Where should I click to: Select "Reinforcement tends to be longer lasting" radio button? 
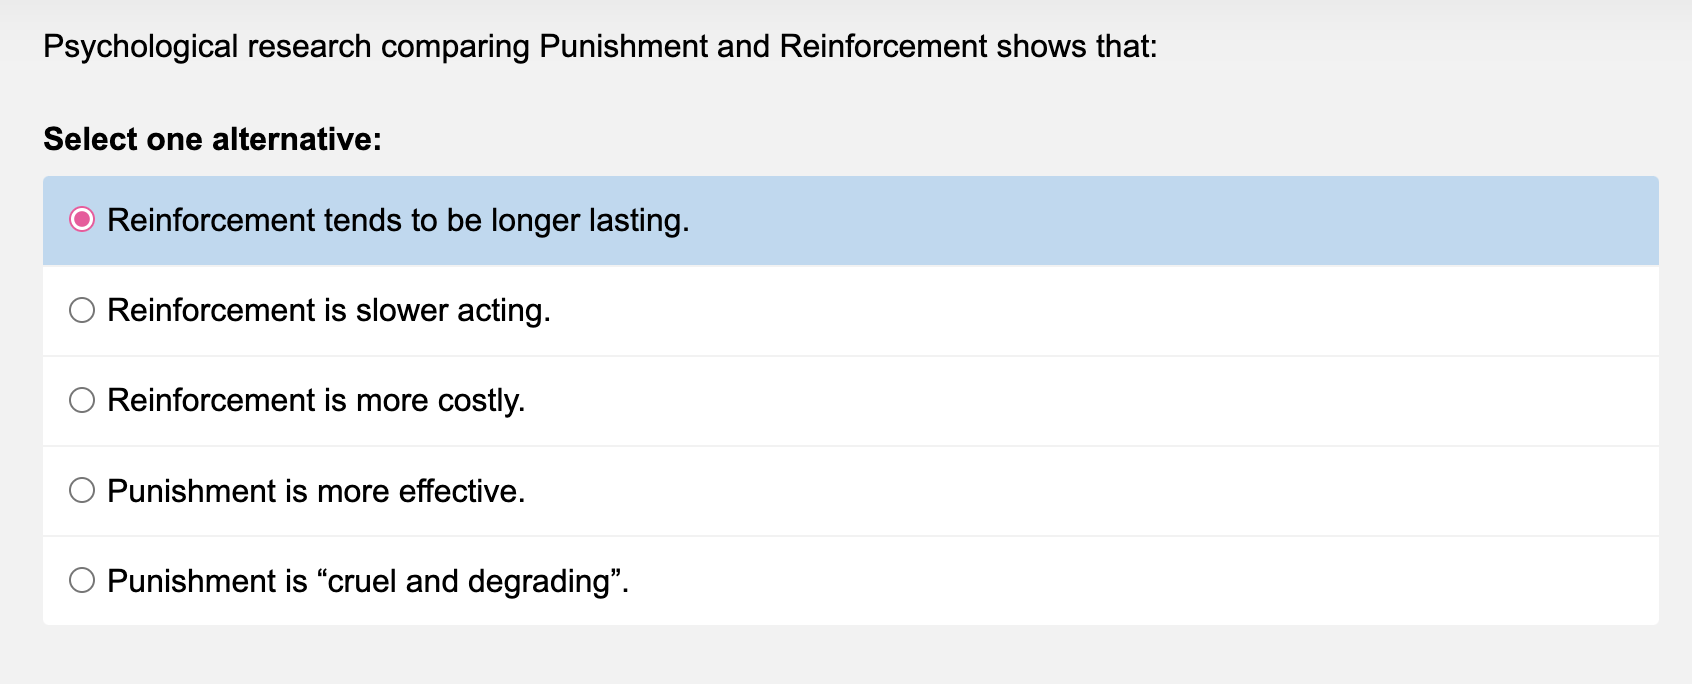click(x=82, y=220)
